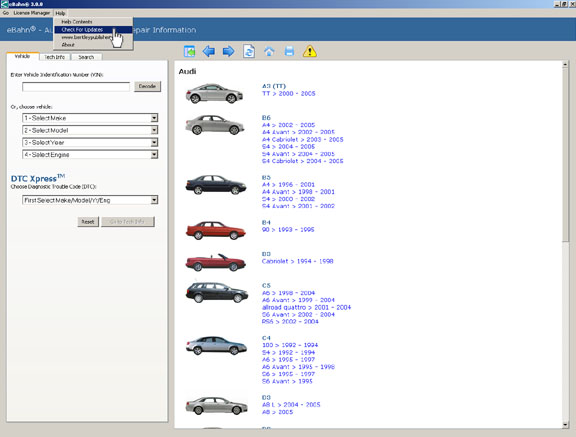
Task: Click the Reset button
Action: [88, 222]
